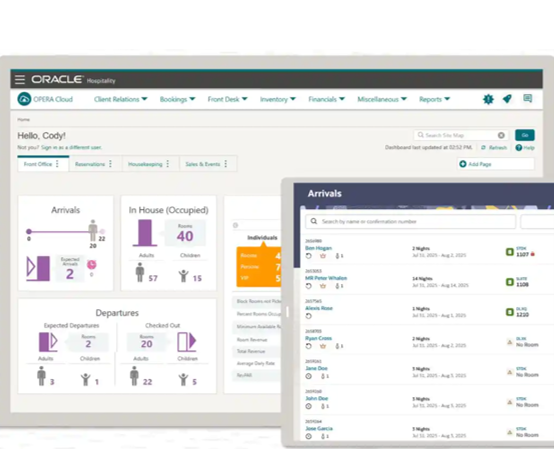Click the green room status box for 1210
554x449 pixels.
(x=509, y=312)
